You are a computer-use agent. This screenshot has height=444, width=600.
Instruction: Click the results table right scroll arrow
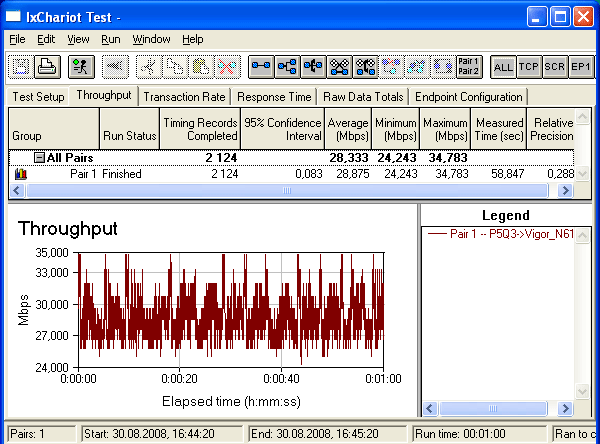point(565,190)
